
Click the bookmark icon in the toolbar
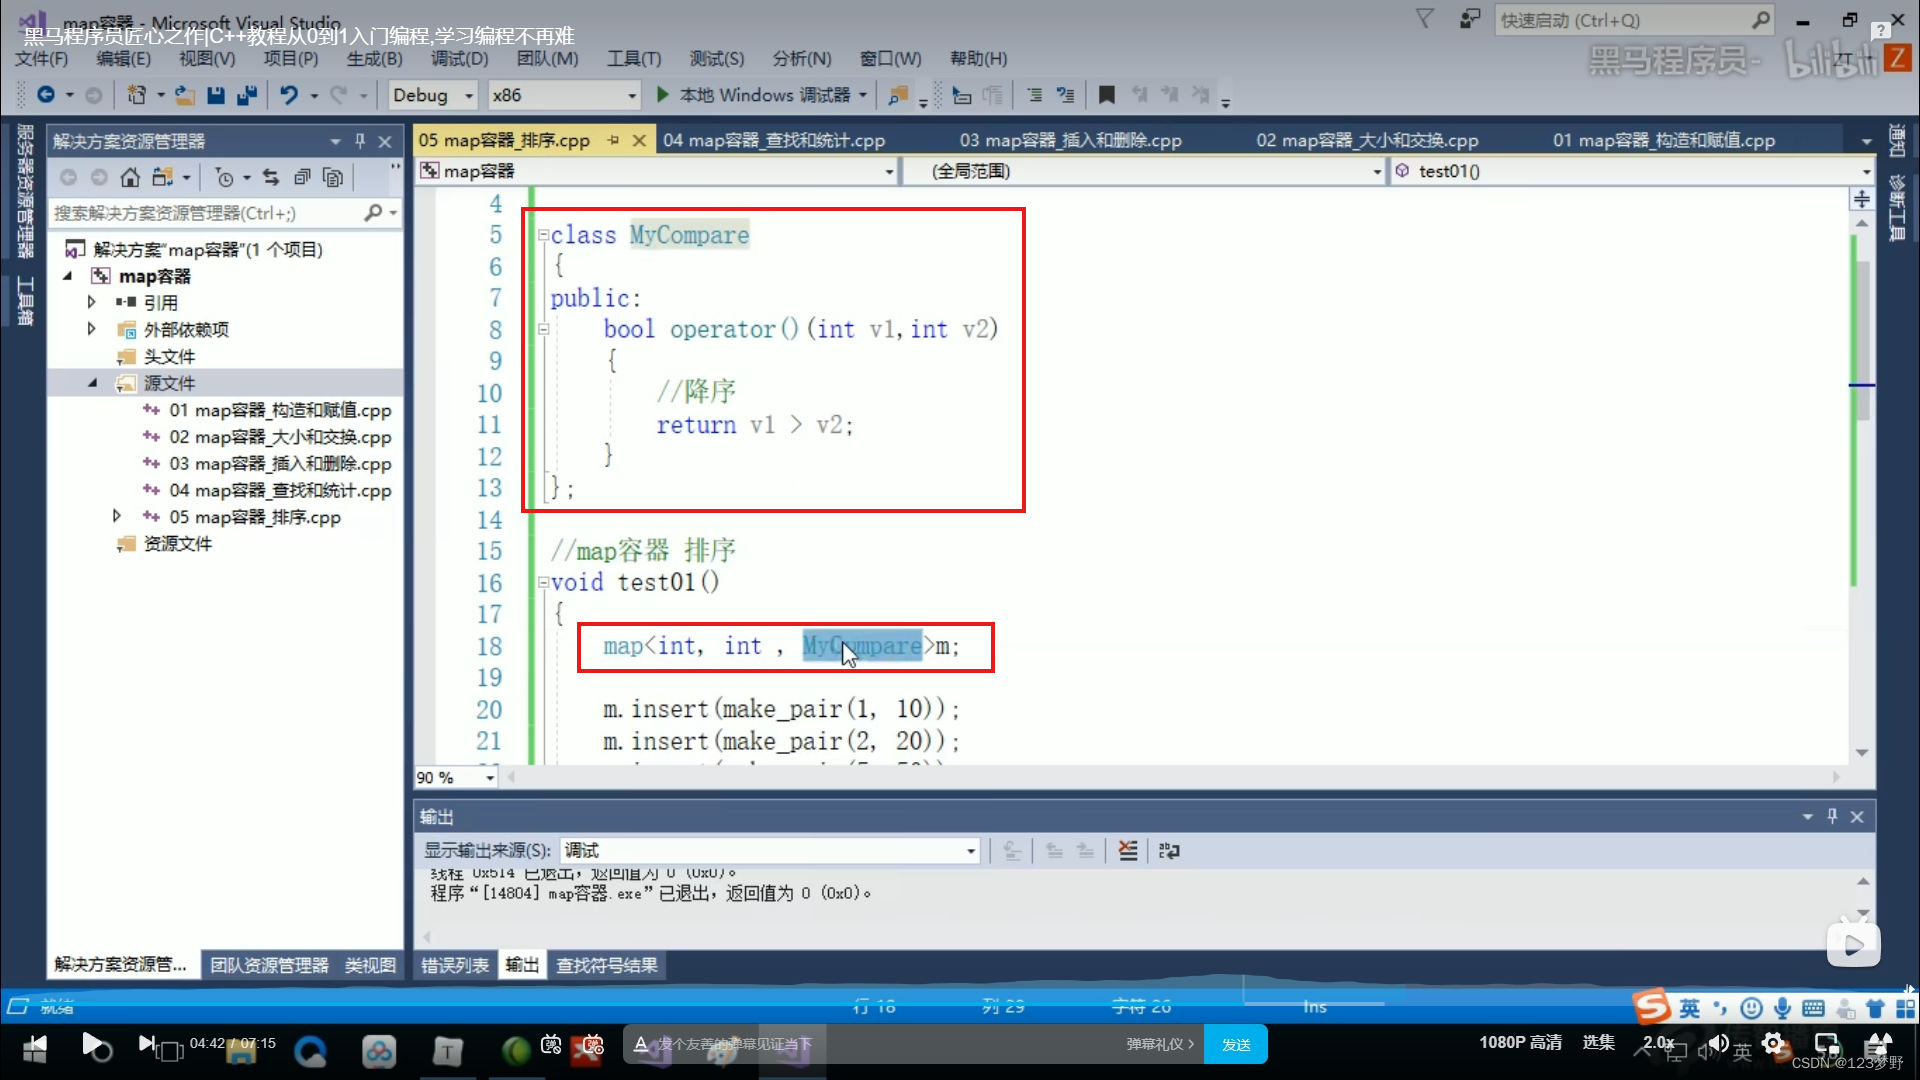[x=1106, y=95]
